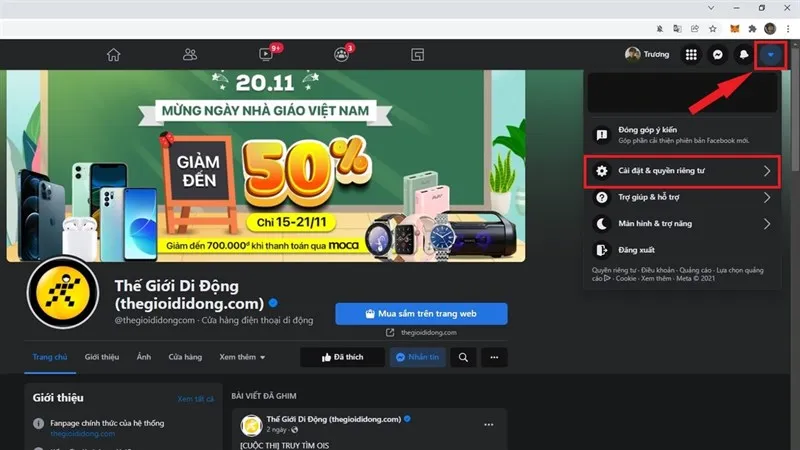Viewport: 800px width, 450px height.
Task: Switch to Ảnh page tab
Action: point(144,357)
